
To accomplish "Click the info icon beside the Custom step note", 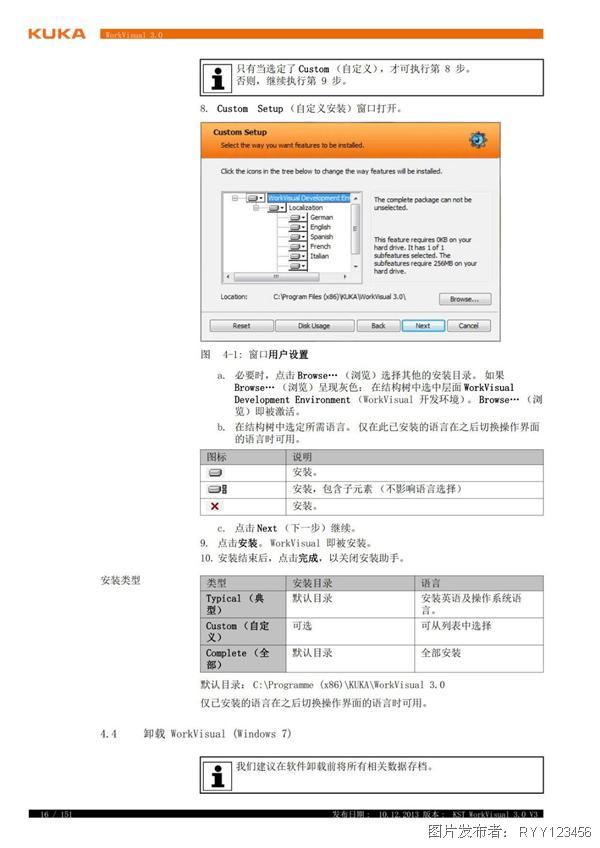I will 218,78.
